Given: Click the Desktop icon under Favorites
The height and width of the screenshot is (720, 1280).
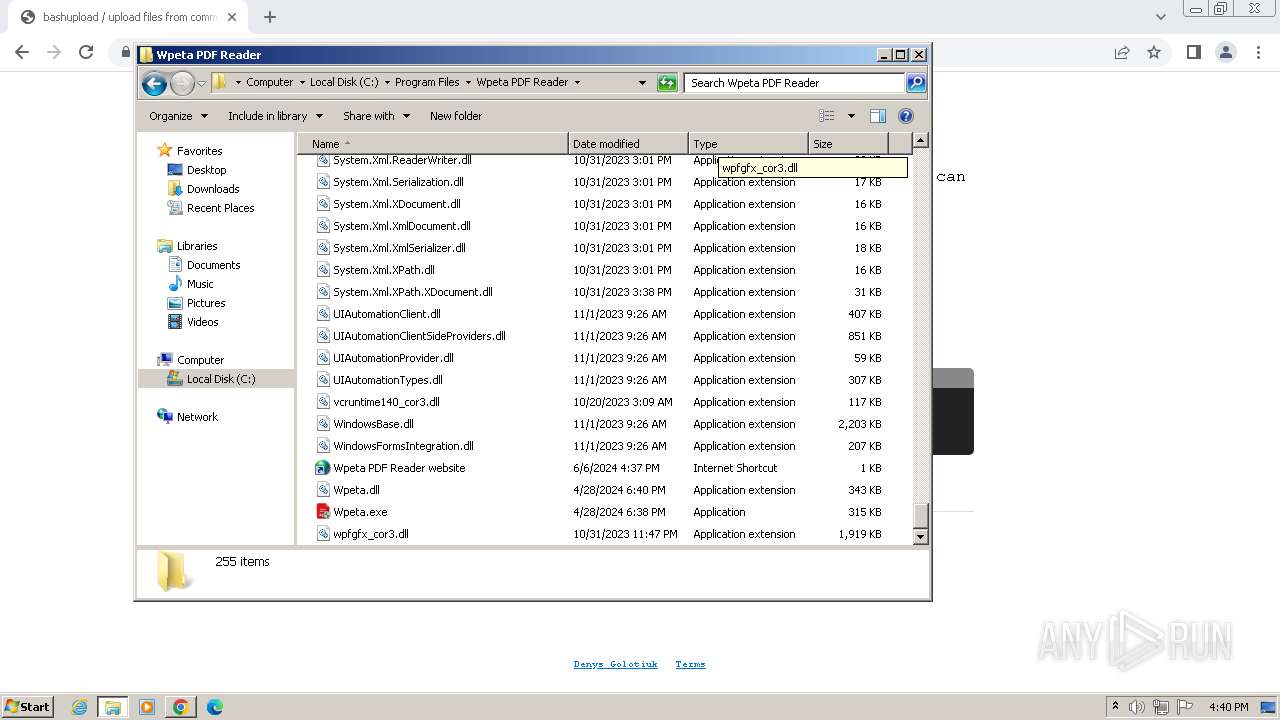Looking at the screenshot, I should [x=175, y=170].
